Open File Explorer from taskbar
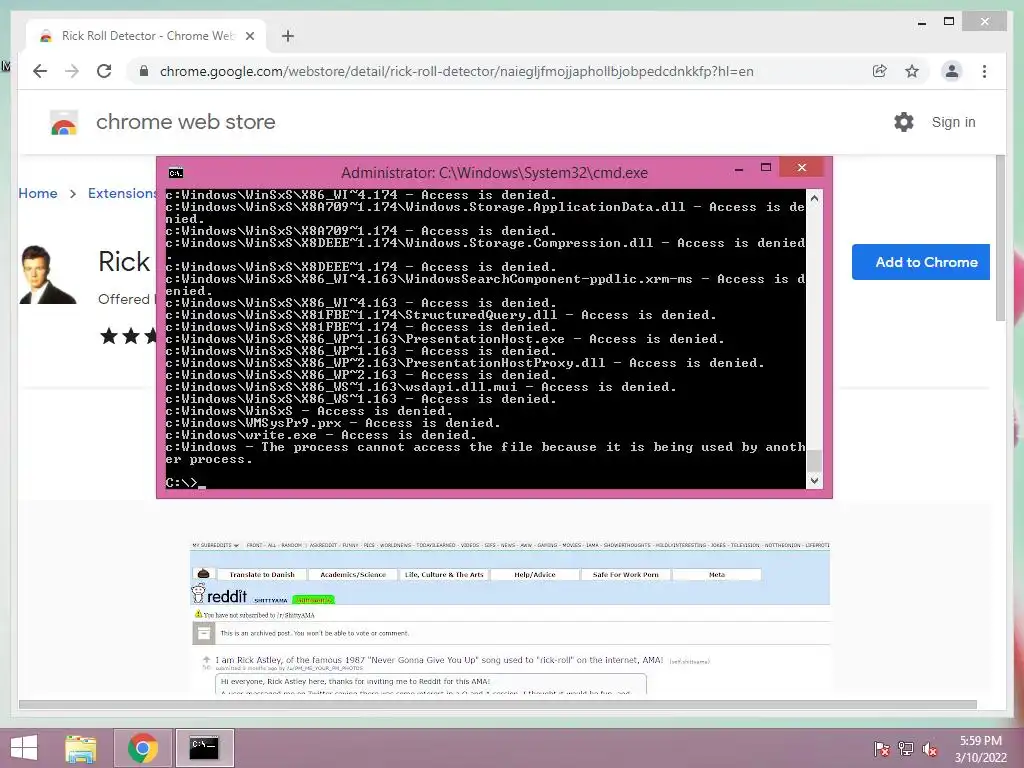 (80, 748)
